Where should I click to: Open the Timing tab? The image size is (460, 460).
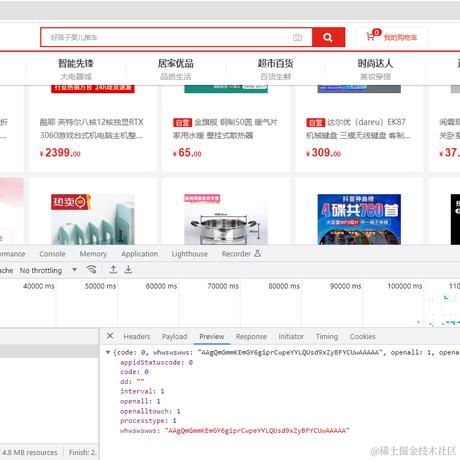pos(327,337)
